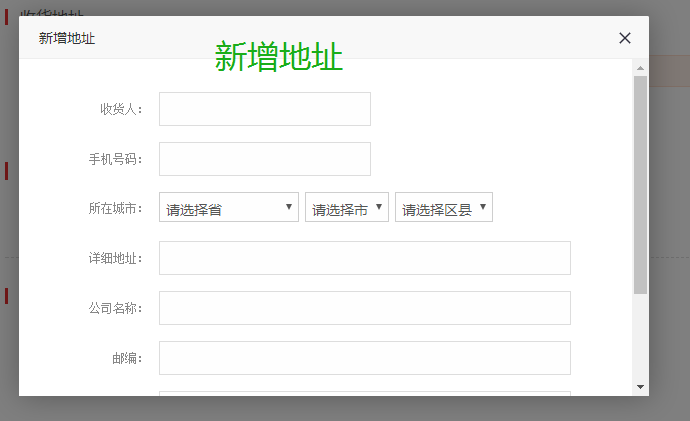690x421 pixels.
Task: Select the 公司名称 text box
Action: [365, 308]
